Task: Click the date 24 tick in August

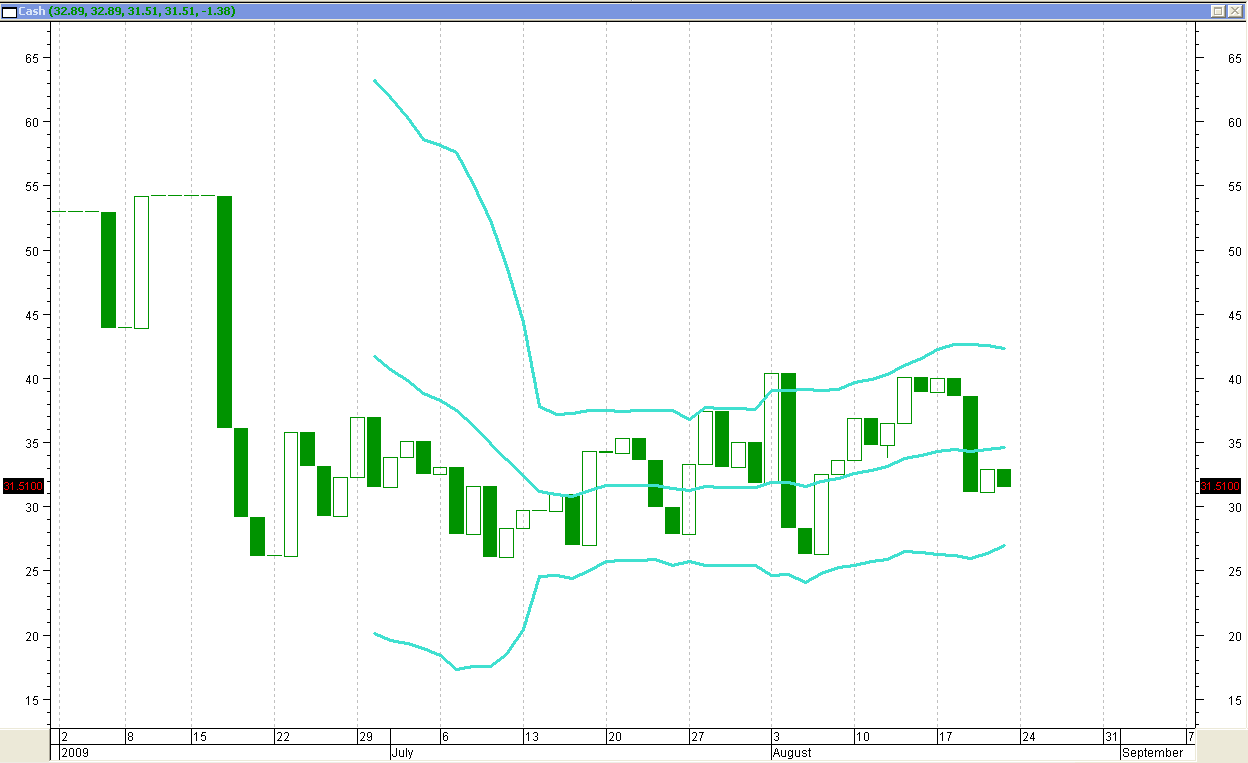Action: (1029, 737)
